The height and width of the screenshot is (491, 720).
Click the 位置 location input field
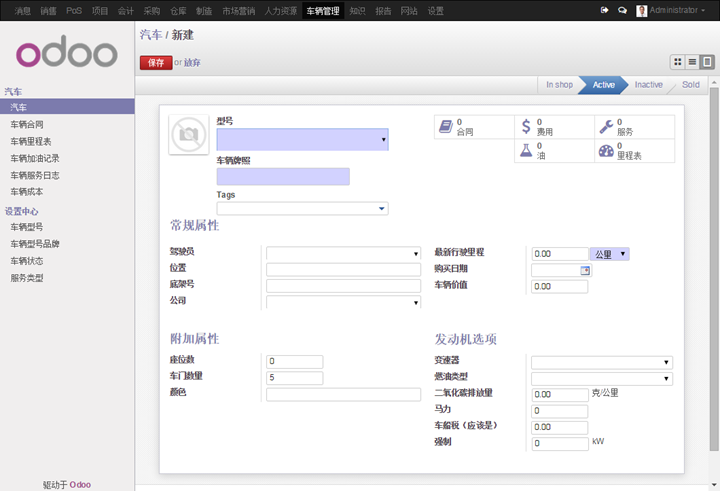(343, 270)
